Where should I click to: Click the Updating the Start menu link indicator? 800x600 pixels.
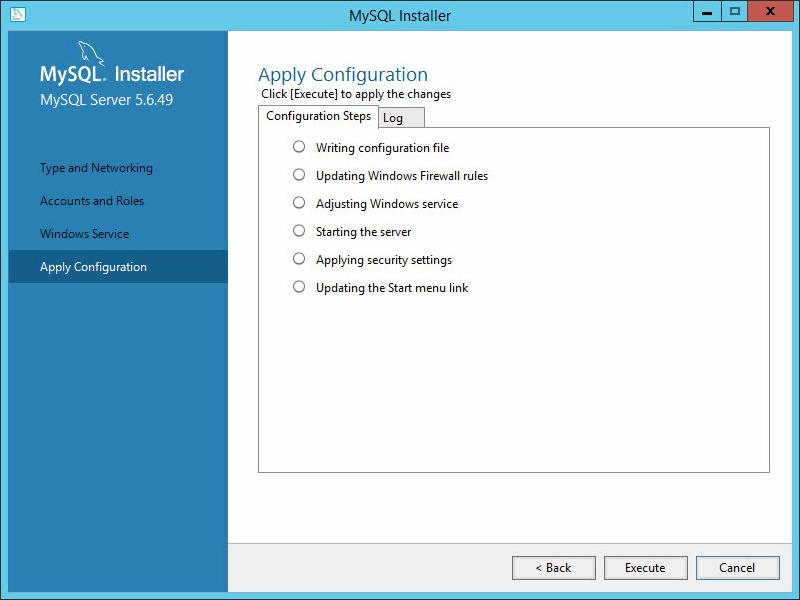299,287
